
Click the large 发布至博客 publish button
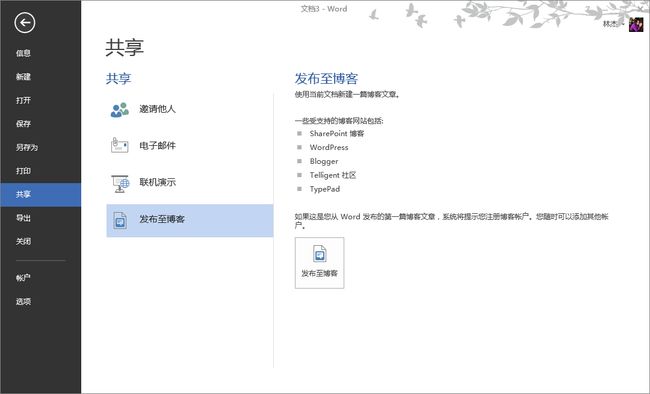coord(319,263)
